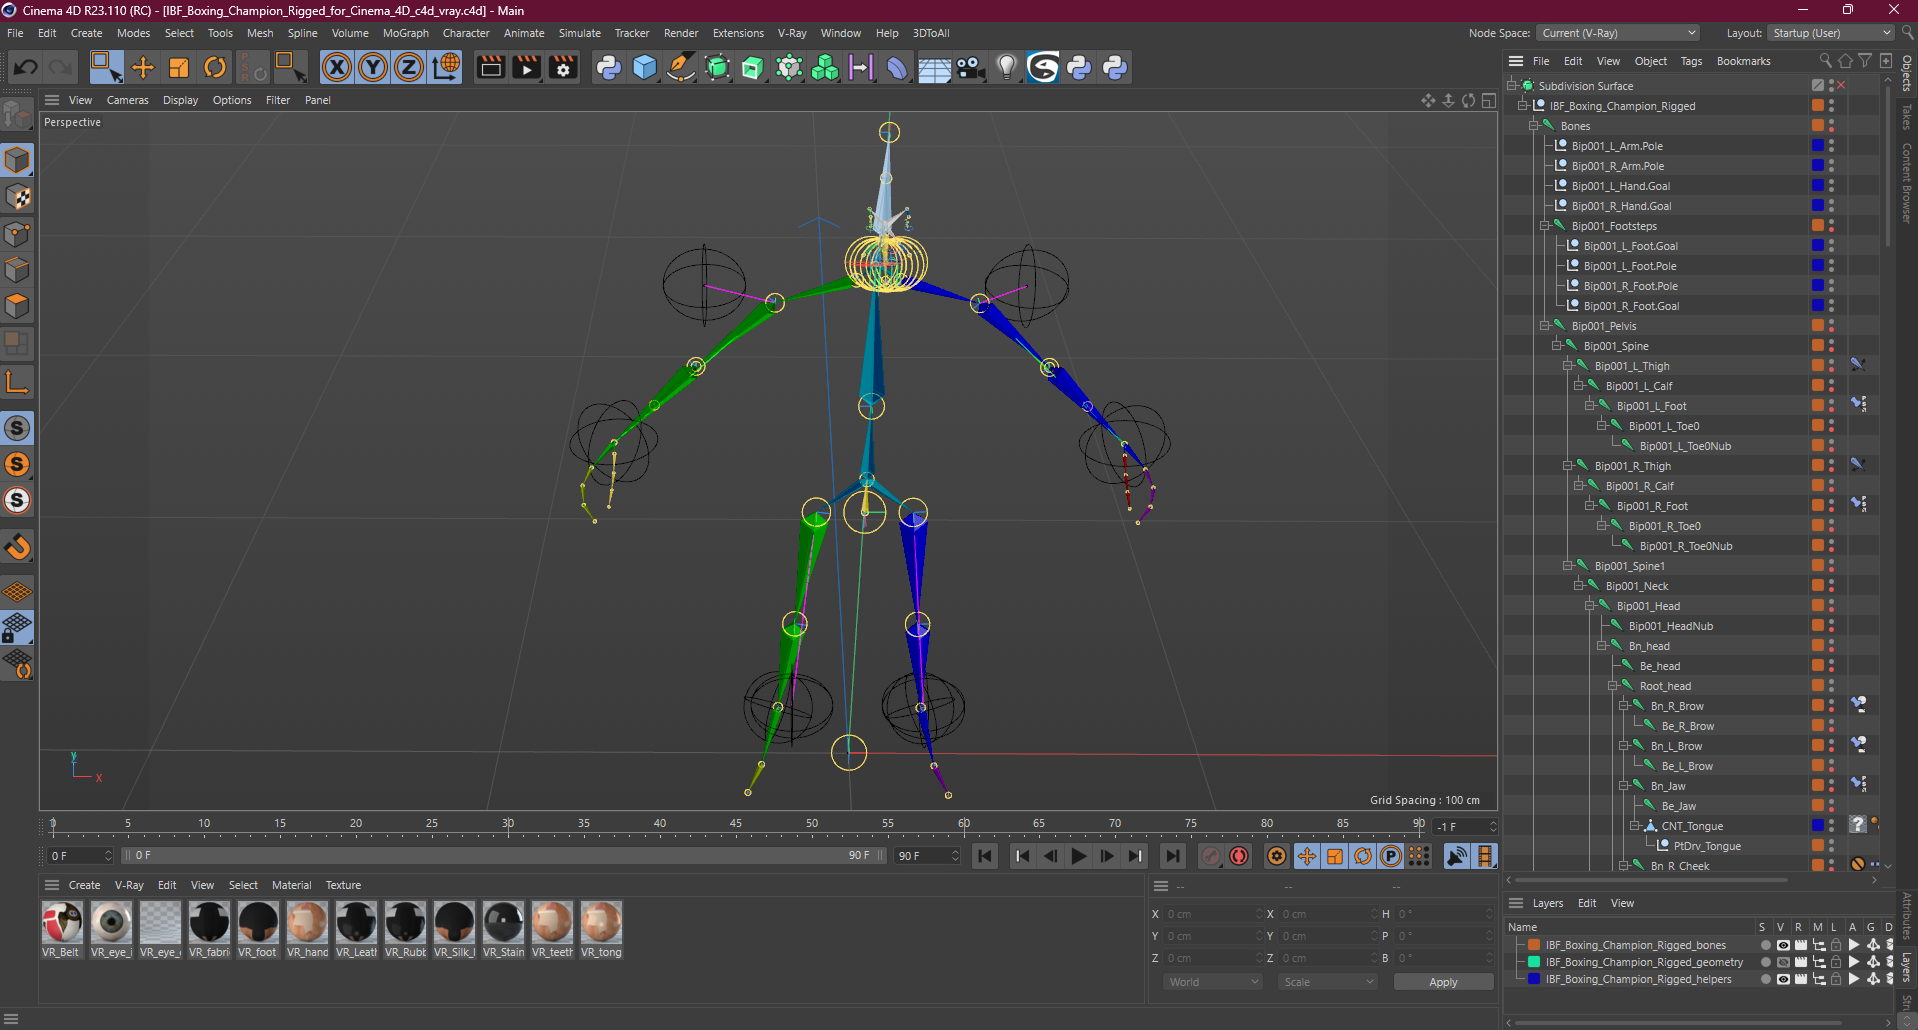Screen dimensions: 1918x1030
Task: Toggle visibility of helpers layer eye
Action: [1782, 979]
